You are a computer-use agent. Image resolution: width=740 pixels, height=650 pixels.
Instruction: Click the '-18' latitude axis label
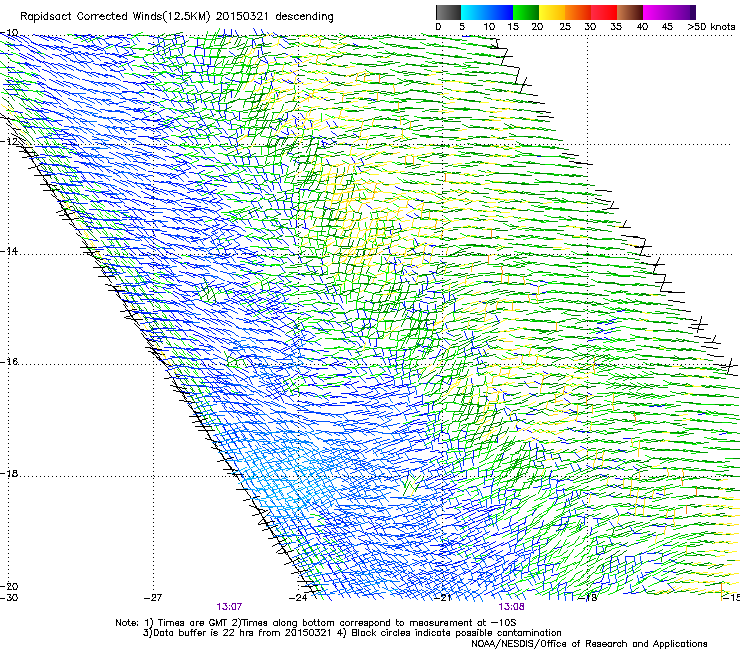[x=9, y=473]
